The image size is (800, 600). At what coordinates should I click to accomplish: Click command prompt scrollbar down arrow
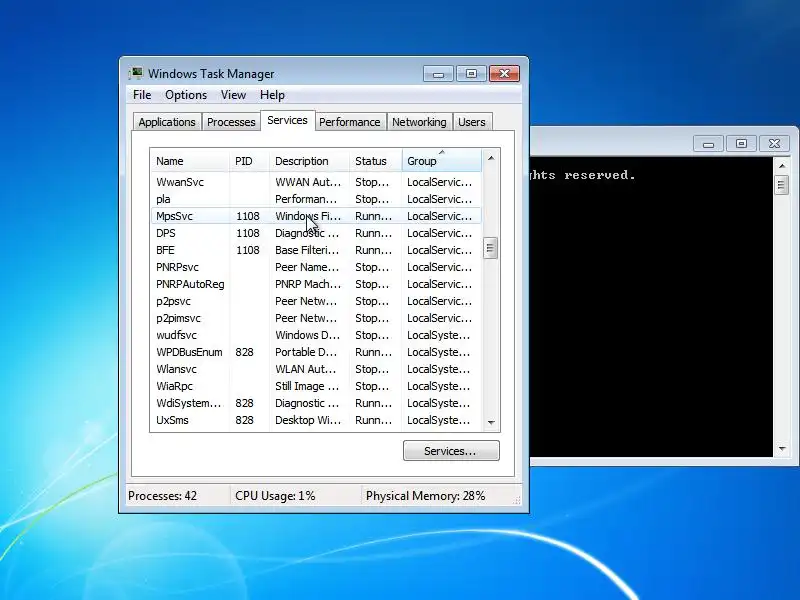point(782,449)
